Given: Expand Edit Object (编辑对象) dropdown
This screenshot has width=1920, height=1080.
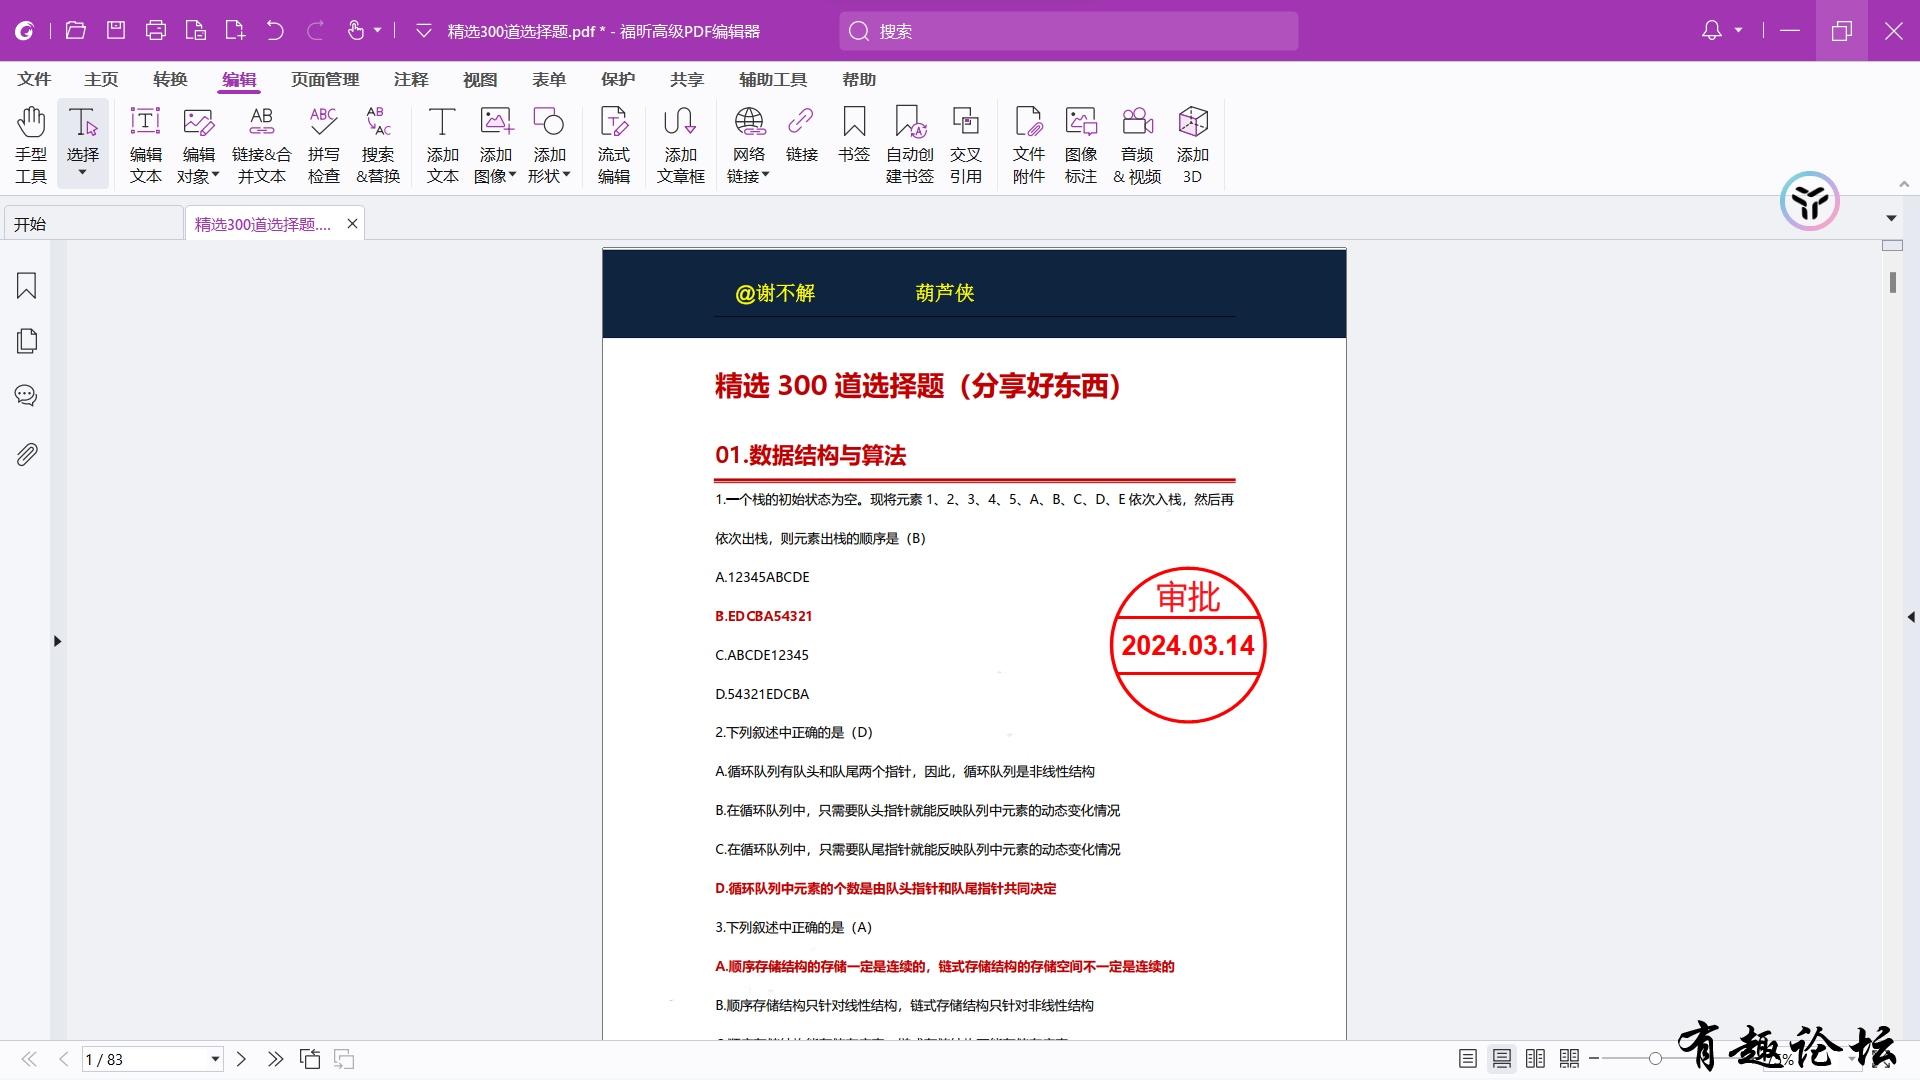Looking at the screenshot, I should [x=215, y=175].
